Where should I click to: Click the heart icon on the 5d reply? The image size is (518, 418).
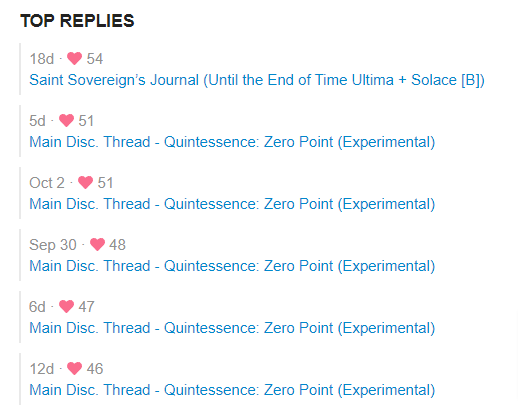66,121
